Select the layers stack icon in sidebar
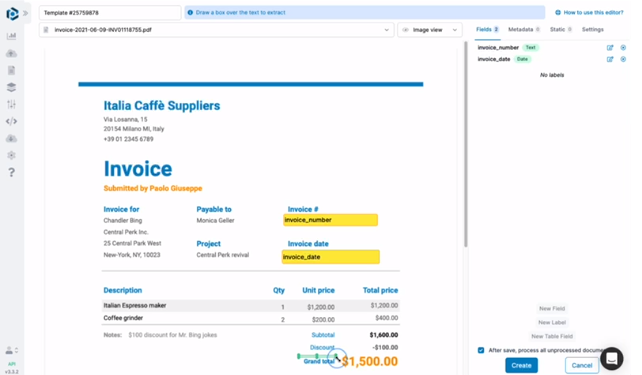The width and height of the screenshot is (642, 375). click(x=11, y=87)
